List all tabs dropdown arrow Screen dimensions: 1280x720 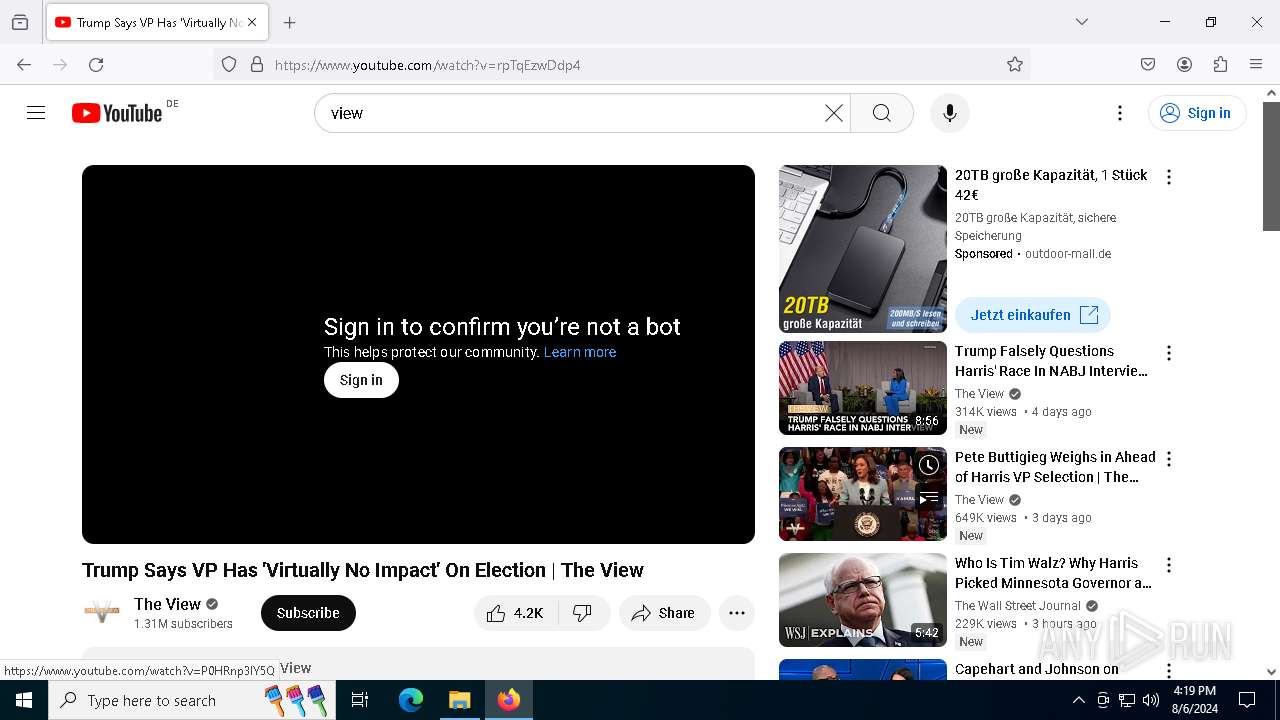1082,22
